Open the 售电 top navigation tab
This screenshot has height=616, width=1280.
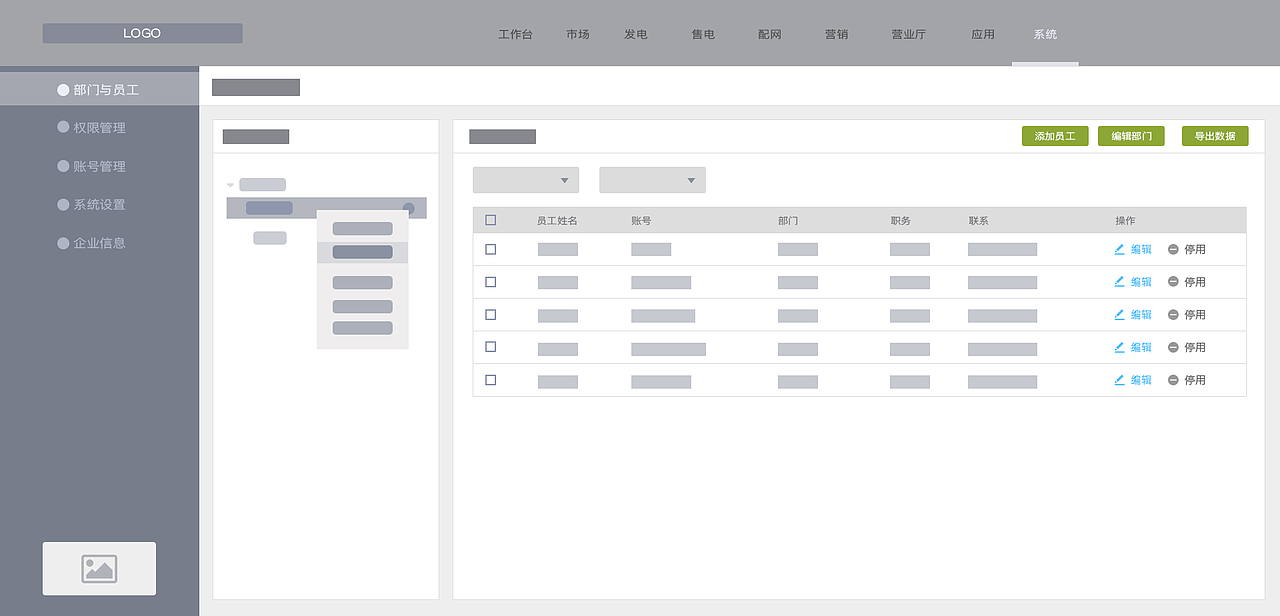point(703,34)
